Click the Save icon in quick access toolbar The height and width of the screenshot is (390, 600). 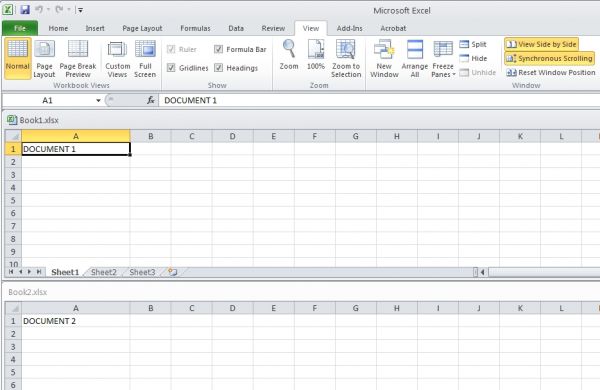(25, 10)
